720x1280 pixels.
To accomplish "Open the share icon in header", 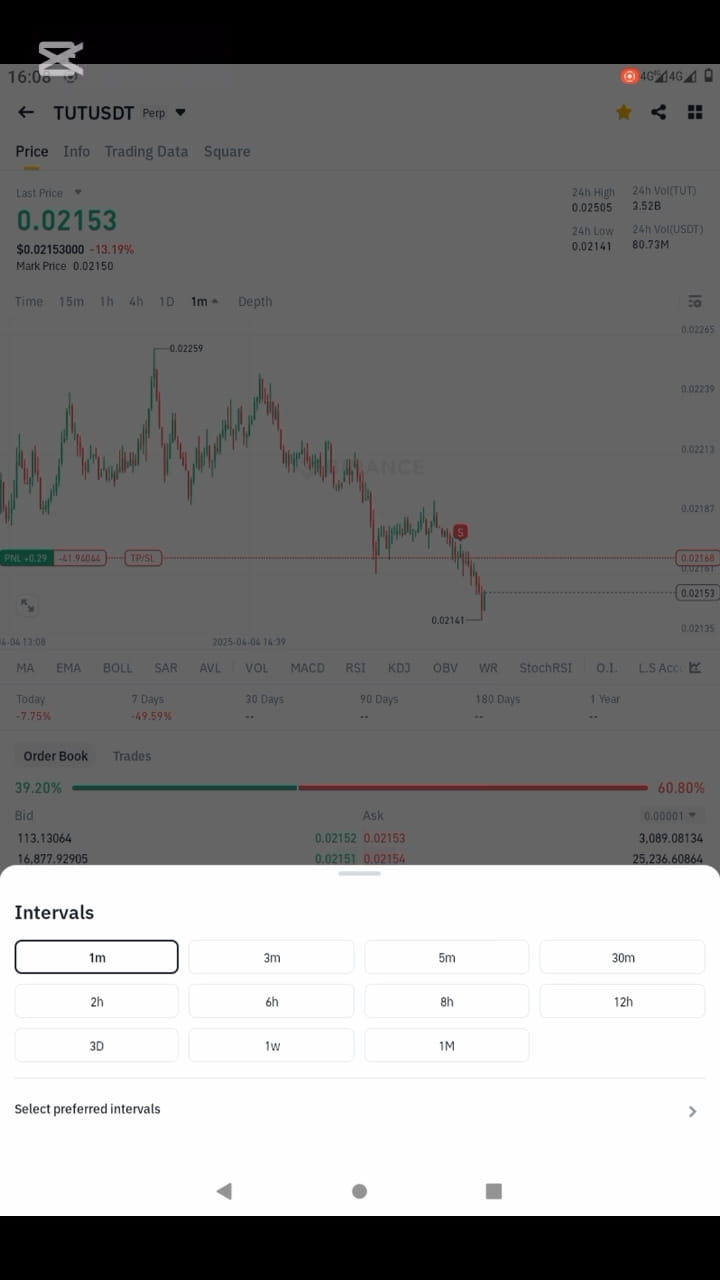I will pyautogui.click(x=658, y=112).
